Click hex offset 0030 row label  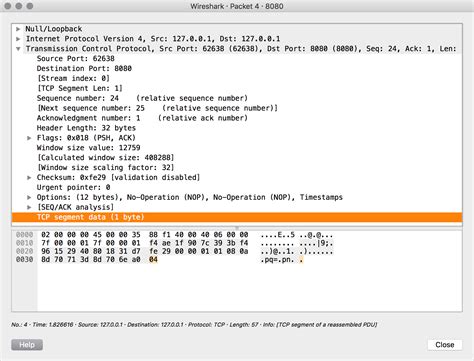[25, 260]
